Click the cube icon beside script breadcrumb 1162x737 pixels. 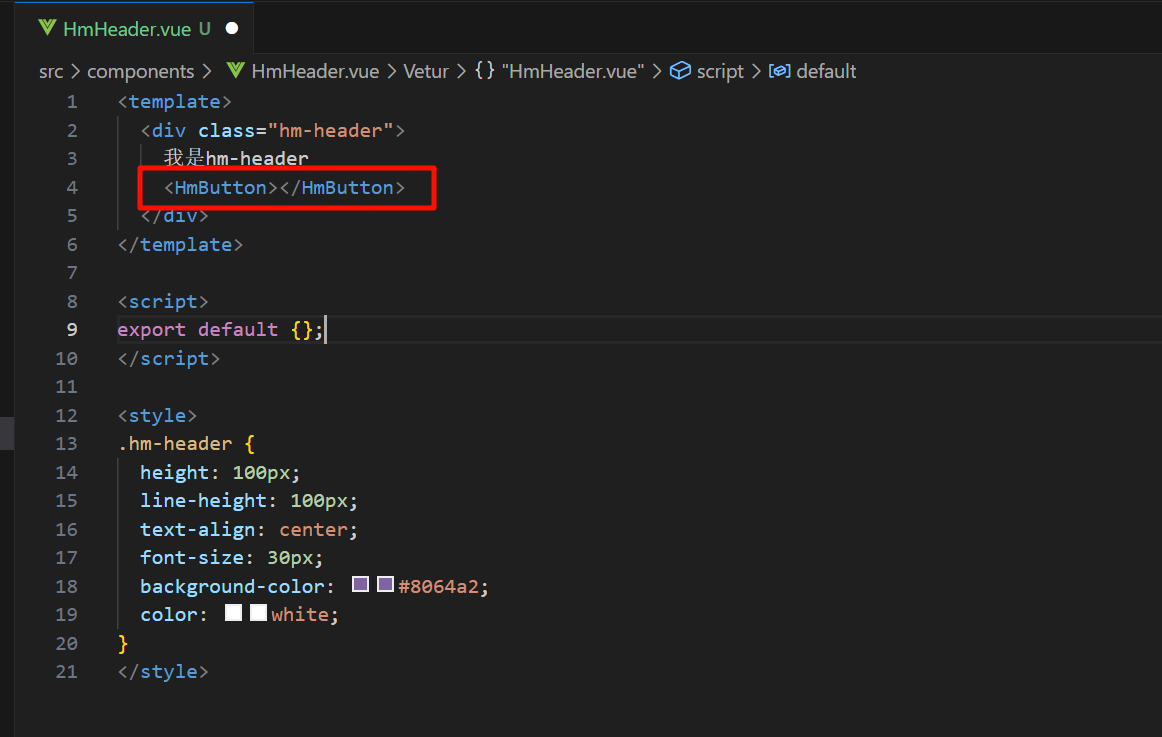coord(680,70)
